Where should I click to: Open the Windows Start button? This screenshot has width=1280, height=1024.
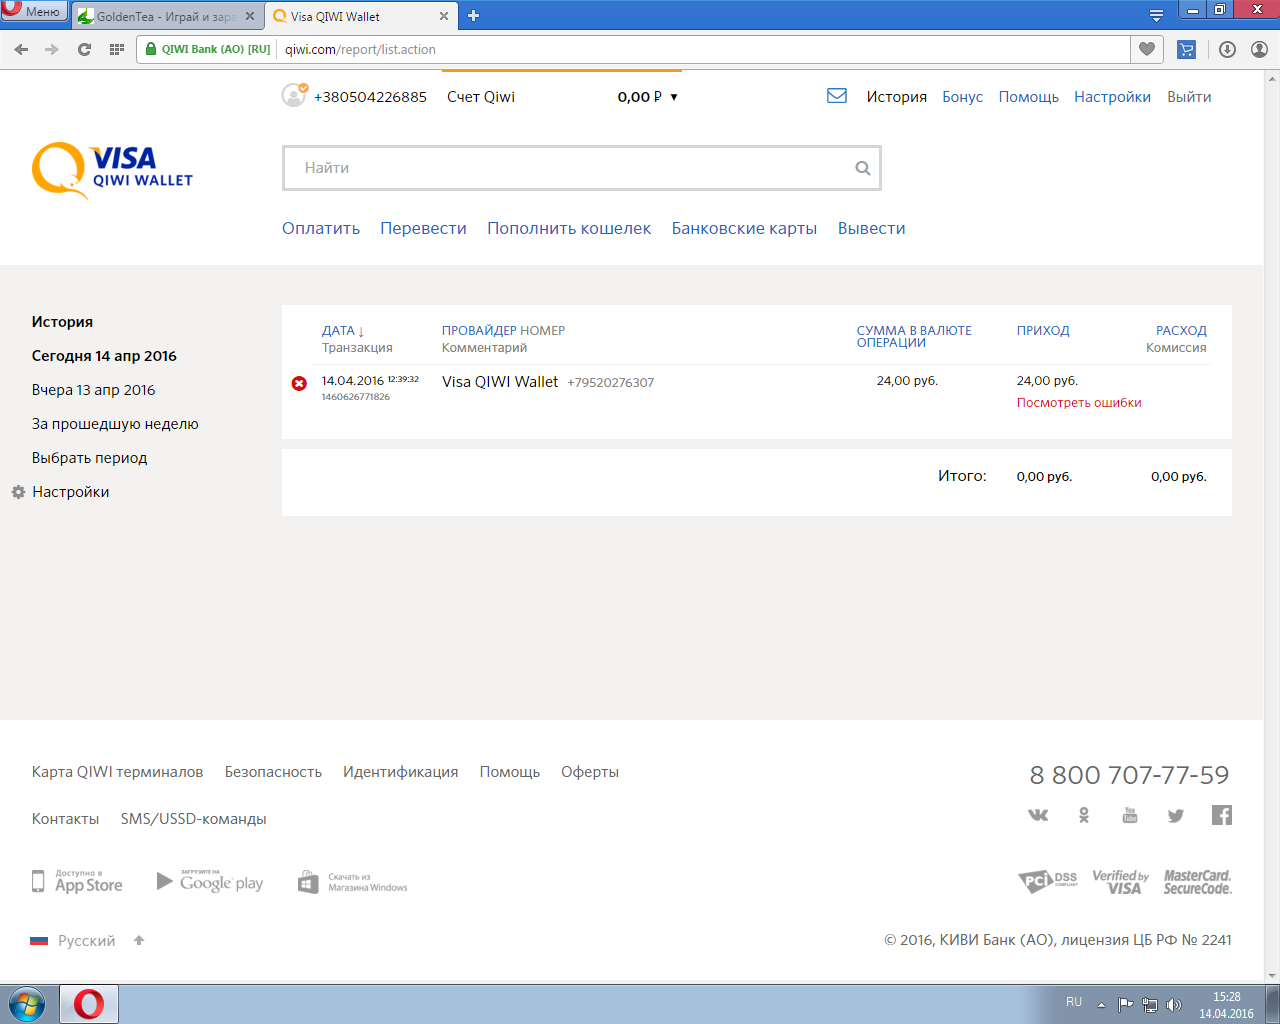tap(27, 1004)
